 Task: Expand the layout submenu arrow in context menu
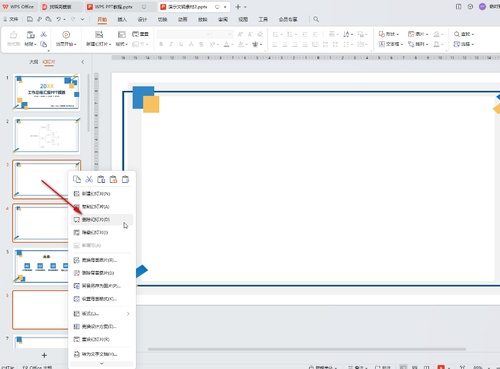[x=128, y=314]
